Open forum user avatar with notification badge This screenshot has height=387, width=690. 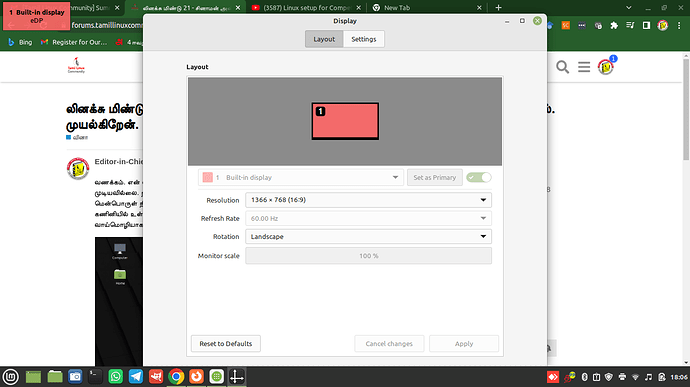point(606,66)
